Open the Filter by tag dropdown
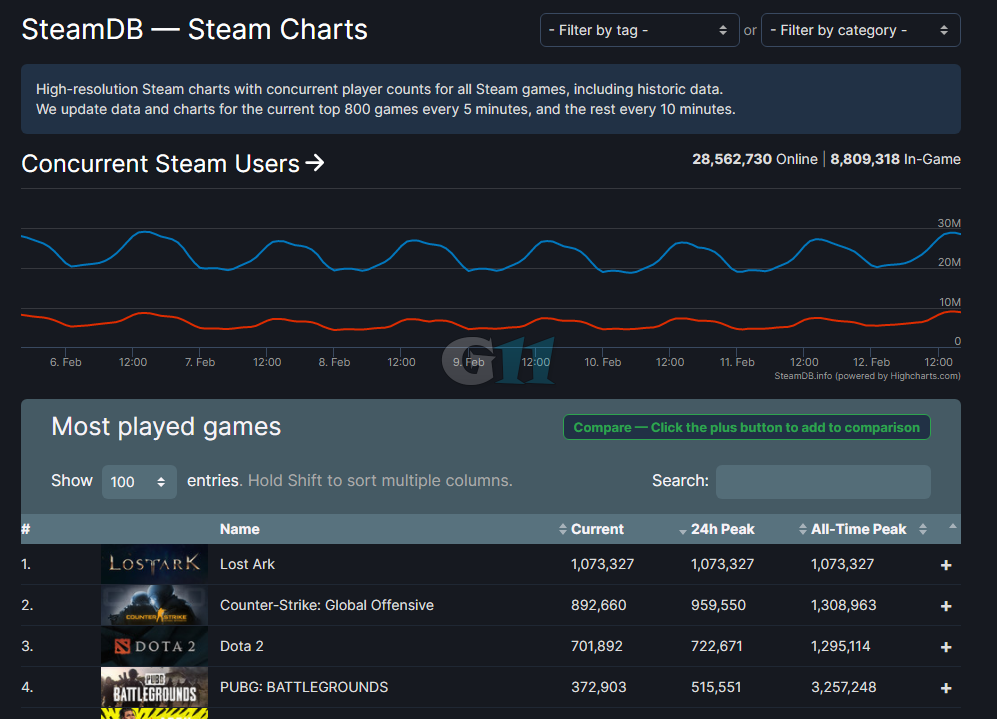Screen dimensions: 997x719 point(639,30)
